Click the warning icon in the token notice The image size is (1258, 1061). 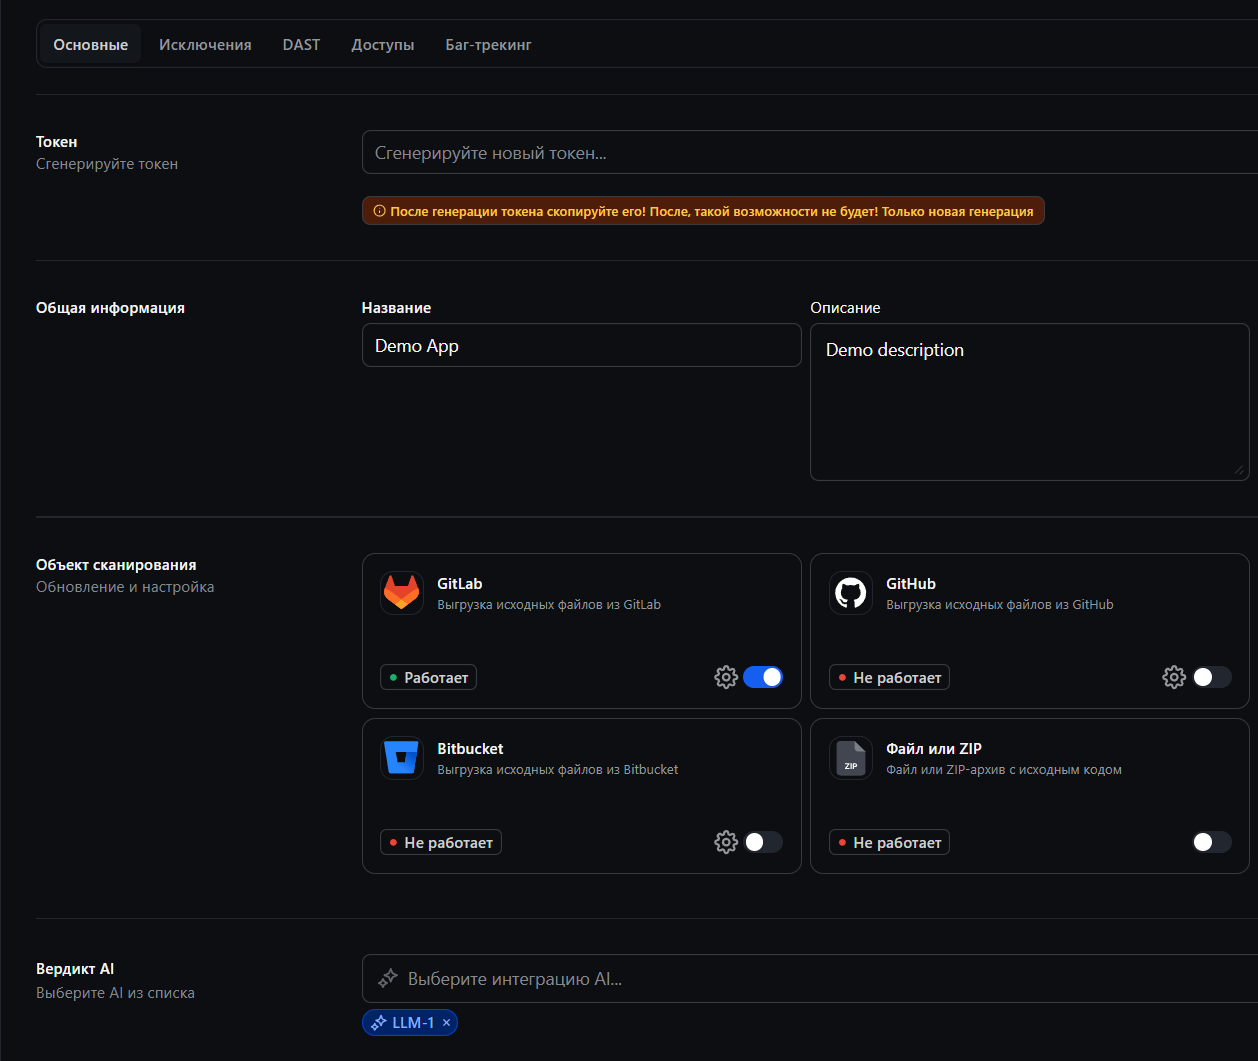(379, 211)
